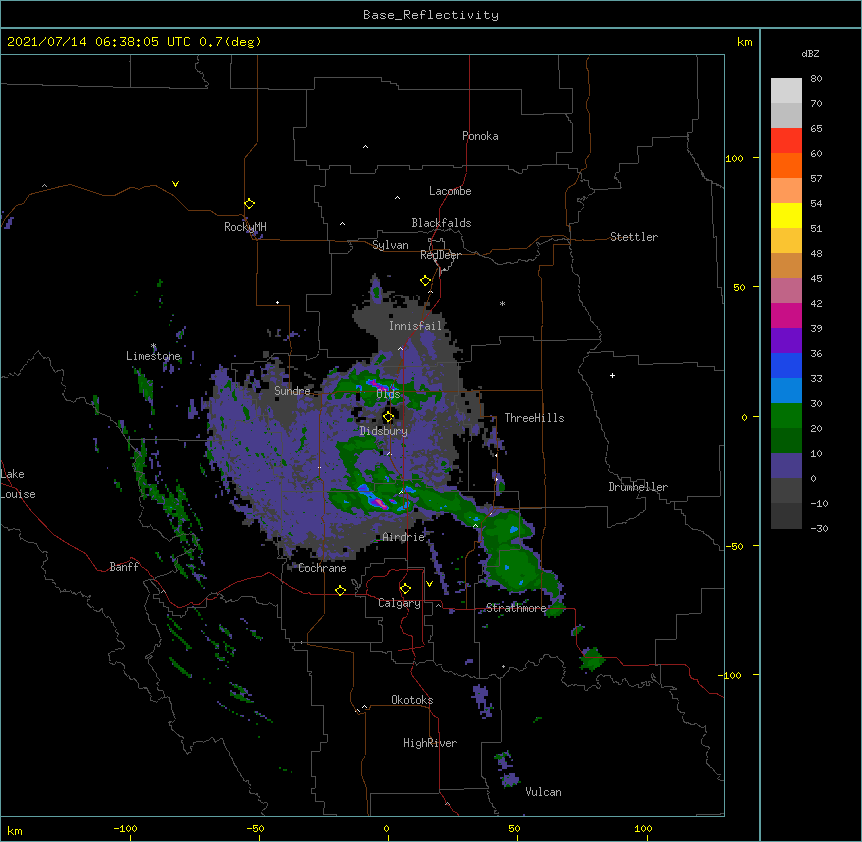Select the bright yellow 51–54 dBZ swatch
The width and height of the screenshot is (862, 842).
(x=786, y=215)
